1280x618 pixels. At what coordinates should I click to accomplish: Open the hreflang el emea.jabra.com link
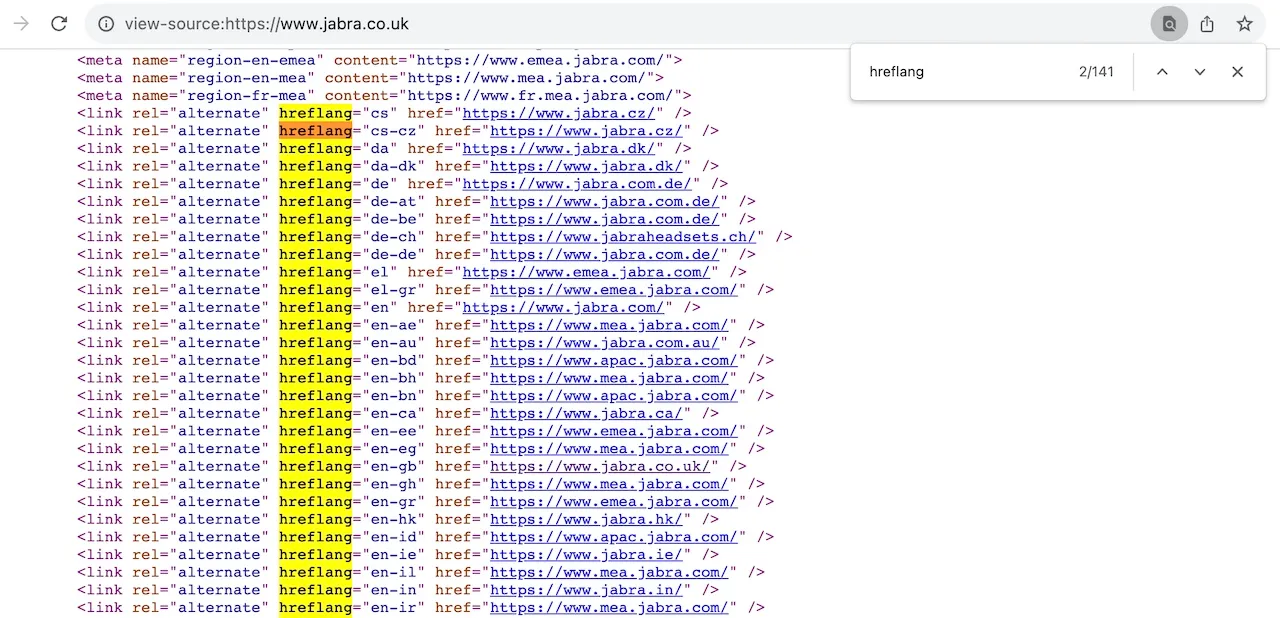click(x=586, y=272)
